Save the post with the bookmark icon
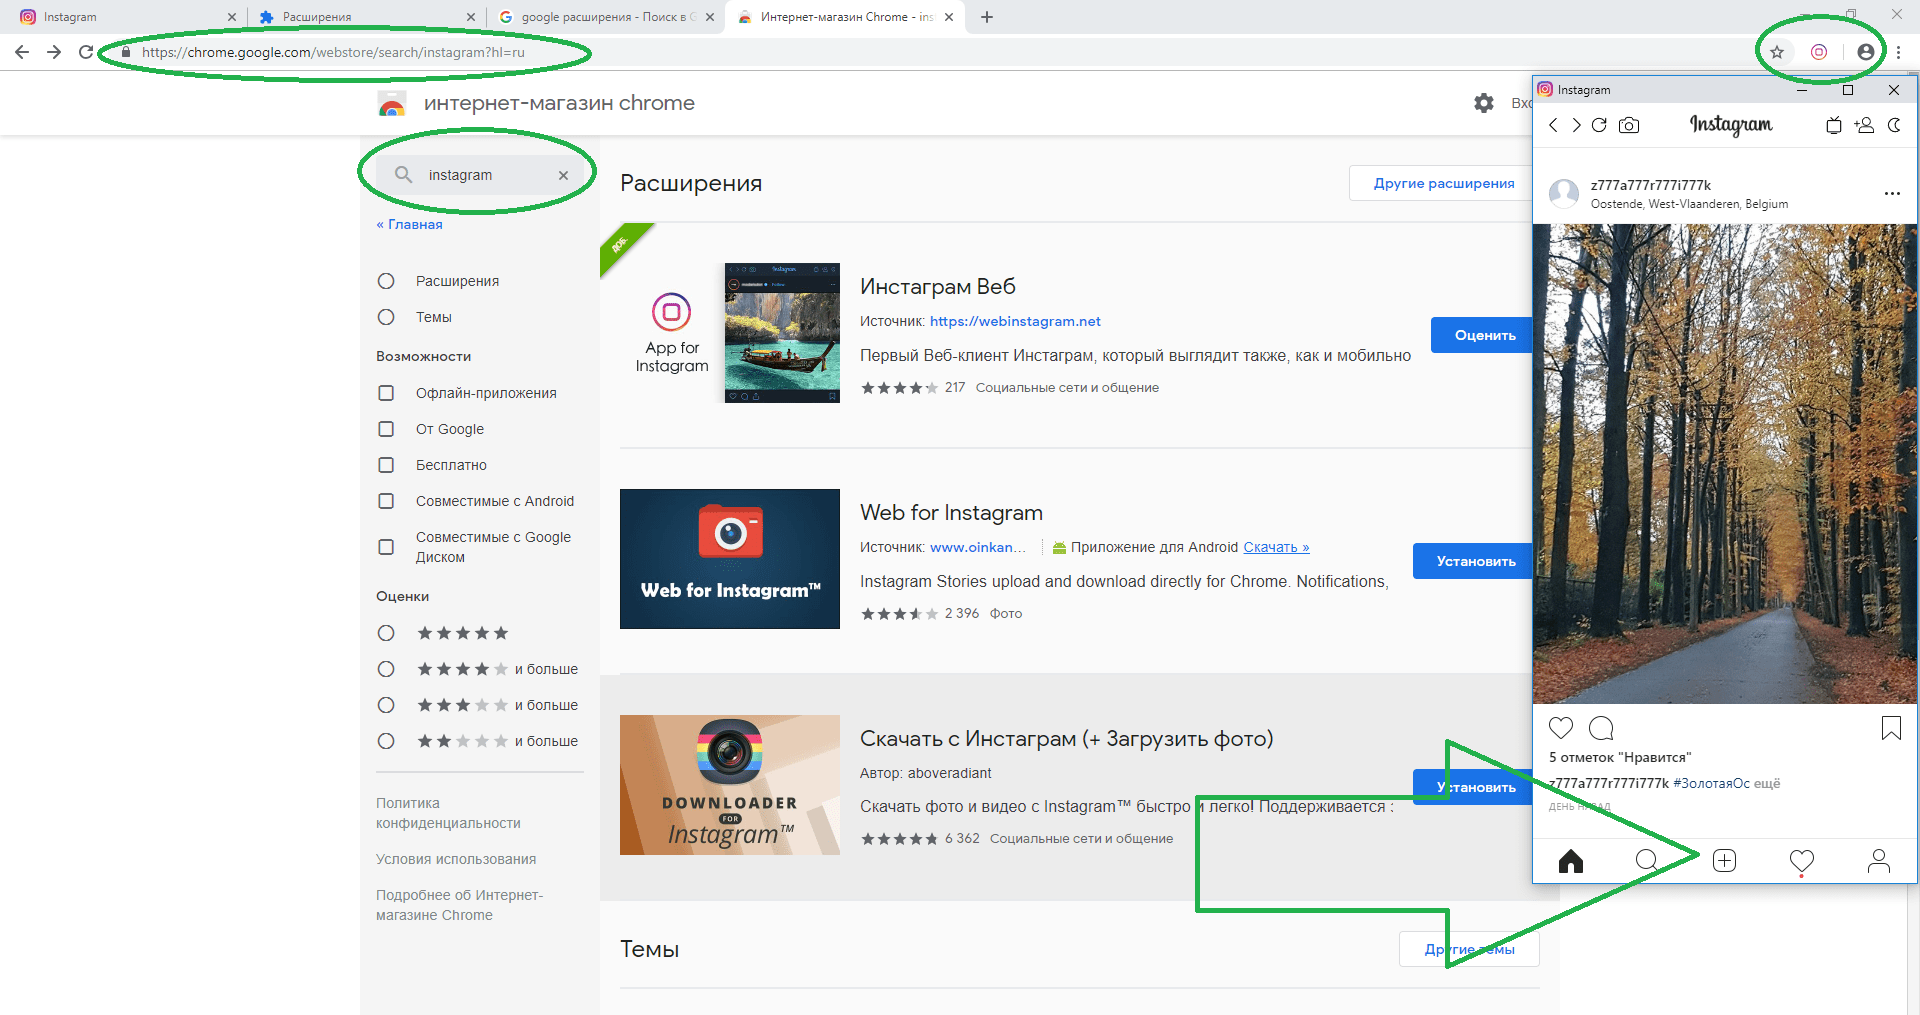The width and height of the screenshot is (1920, 1015). [1891, 728]
